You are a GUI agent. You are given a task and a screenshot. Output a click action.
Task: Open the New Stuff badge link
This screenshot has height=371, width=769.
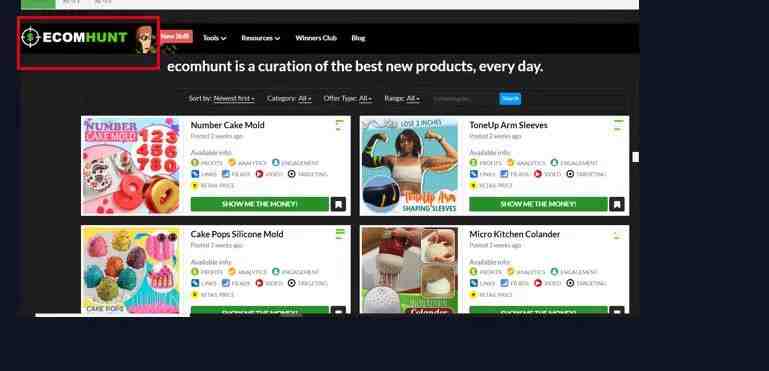click(176, 36)
